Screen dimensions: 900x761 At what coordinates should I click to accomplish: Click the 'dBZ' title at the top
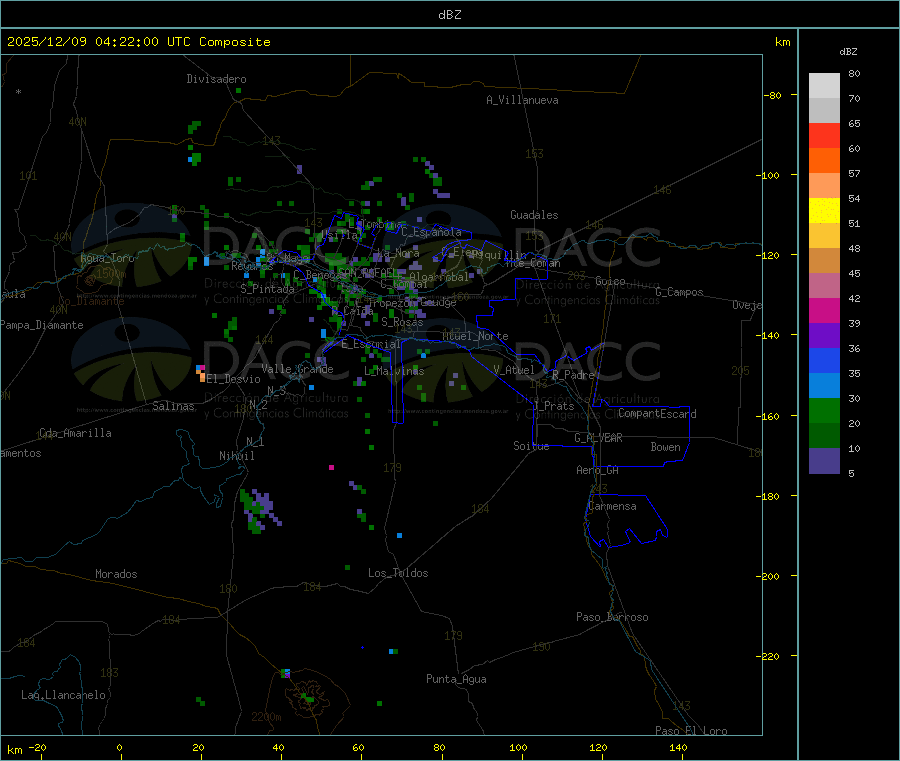click(449, 15)
